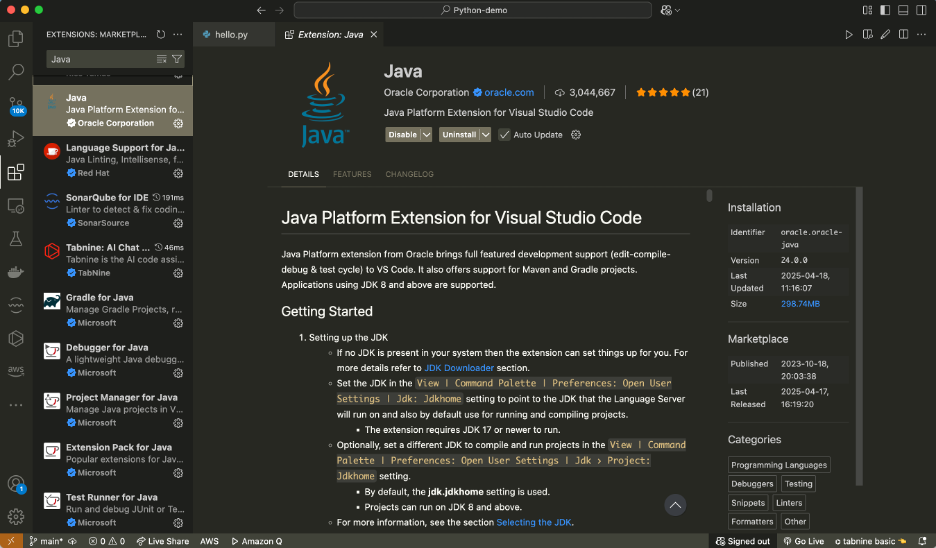Open the Explorer view in activity bar
The image size is (936, 548).
pyautogui.click(x=16, y=39)
